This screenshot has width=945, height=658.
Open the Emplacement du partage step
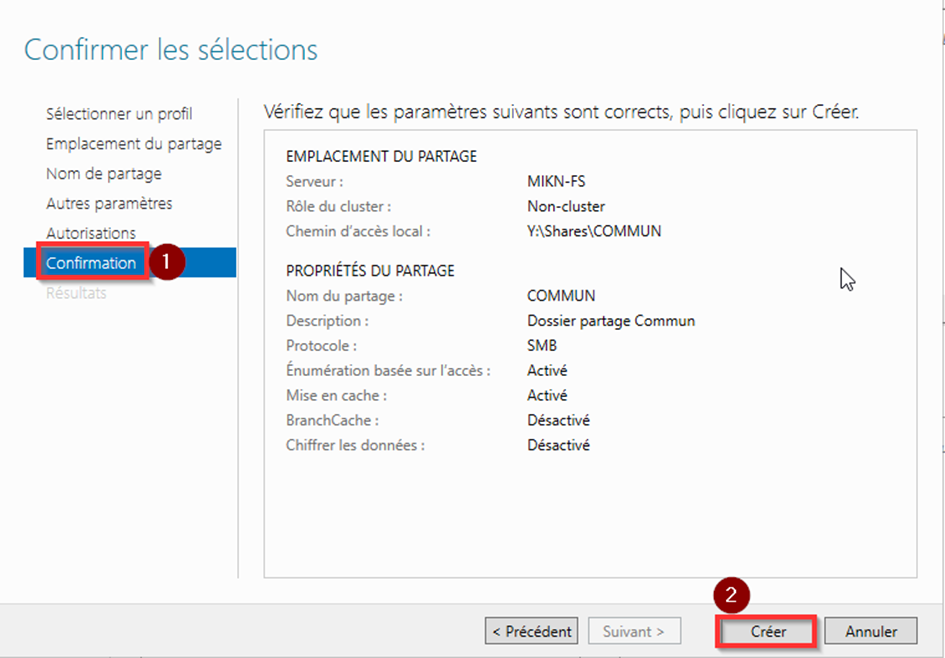(x=134, y=144)
